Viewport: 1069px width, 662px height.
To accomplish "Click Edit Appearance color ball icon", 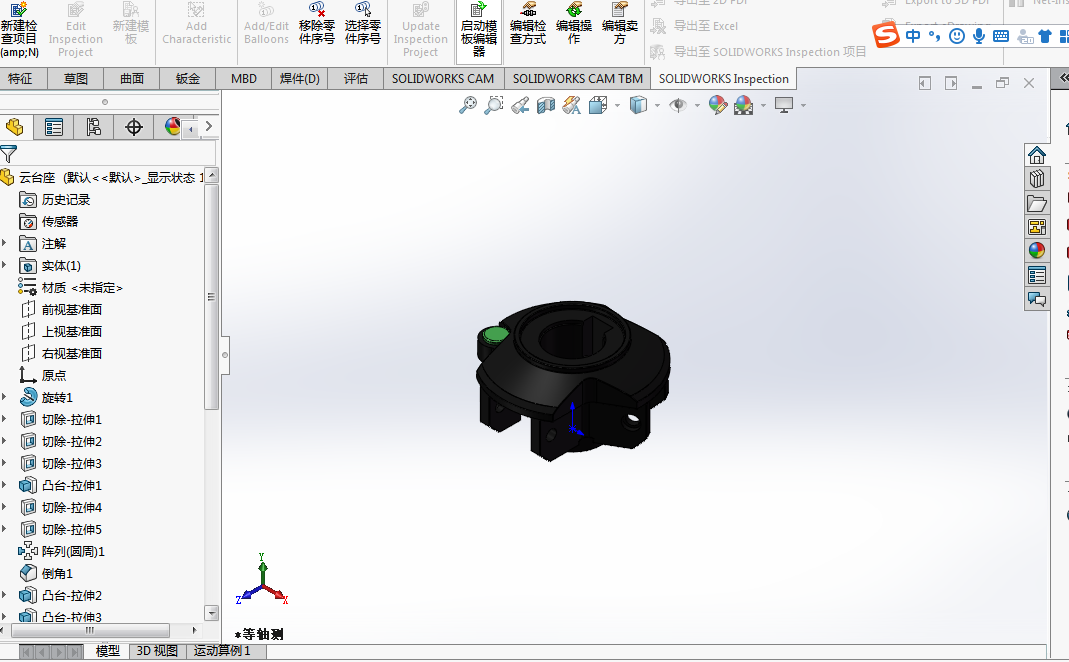I will click(717, 105).
